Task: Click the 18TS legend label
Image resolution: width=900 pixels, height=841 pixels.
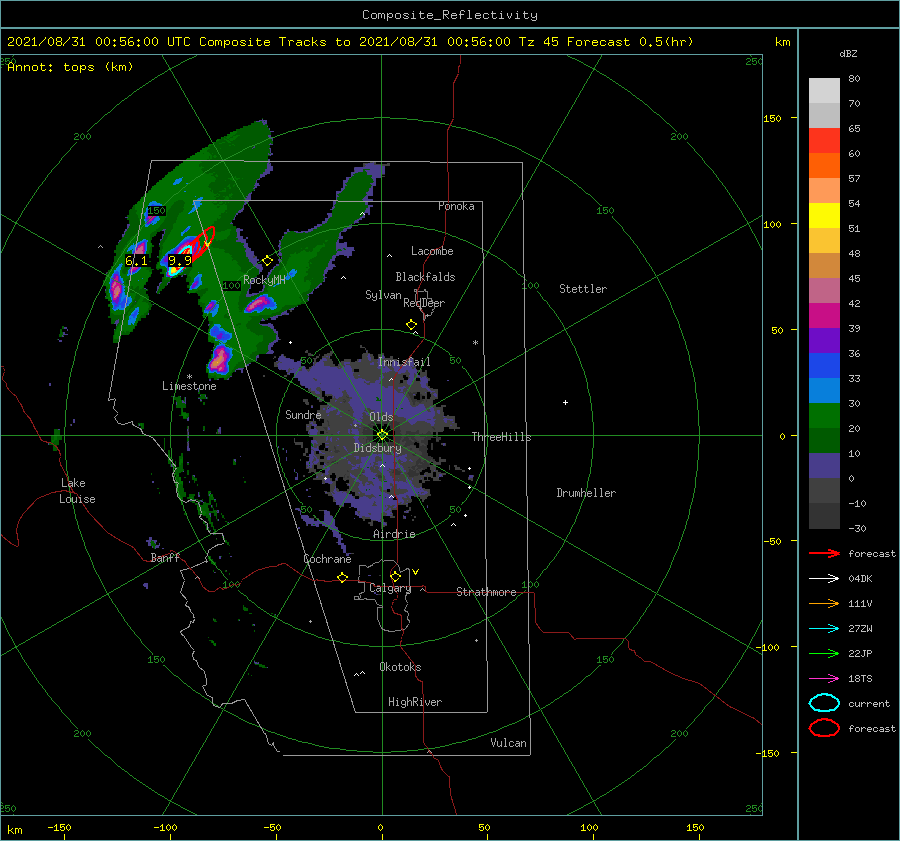Action: (860, 679)
